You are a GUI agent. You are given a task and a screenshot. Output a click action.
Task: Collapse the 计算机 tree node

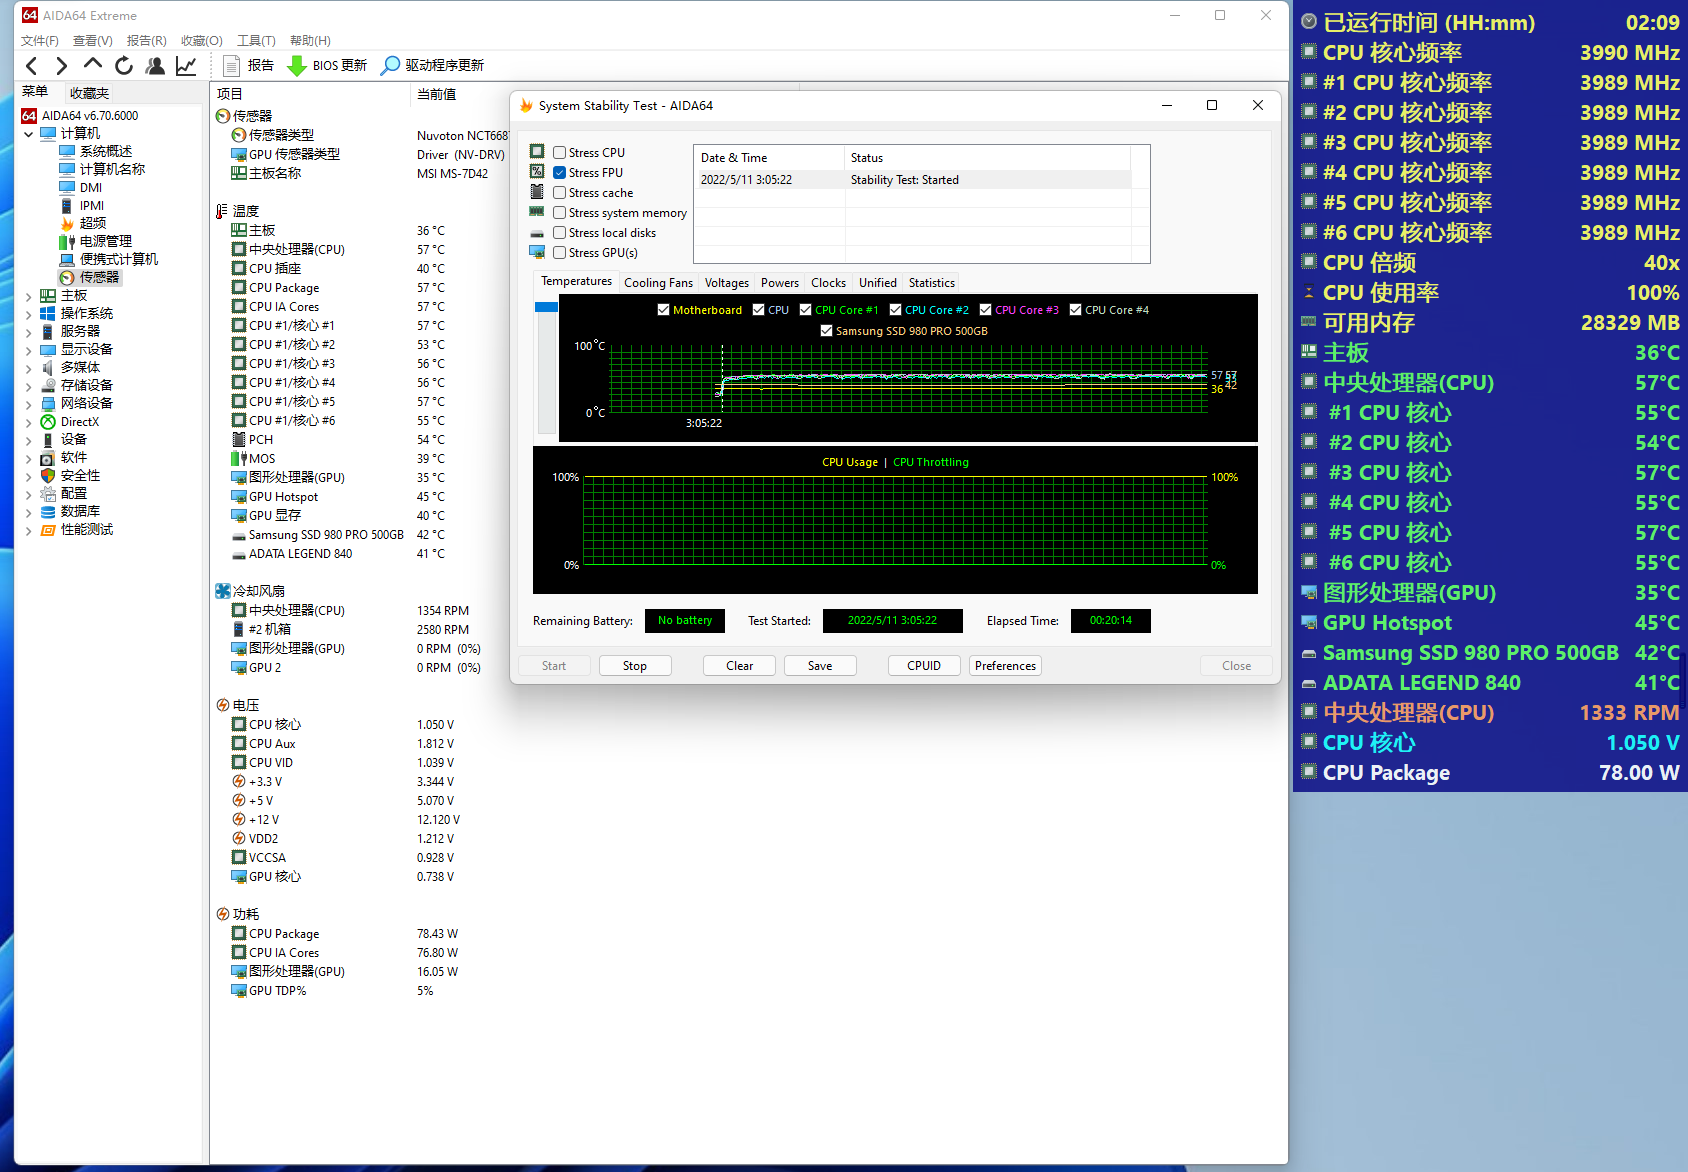point(28,134)
